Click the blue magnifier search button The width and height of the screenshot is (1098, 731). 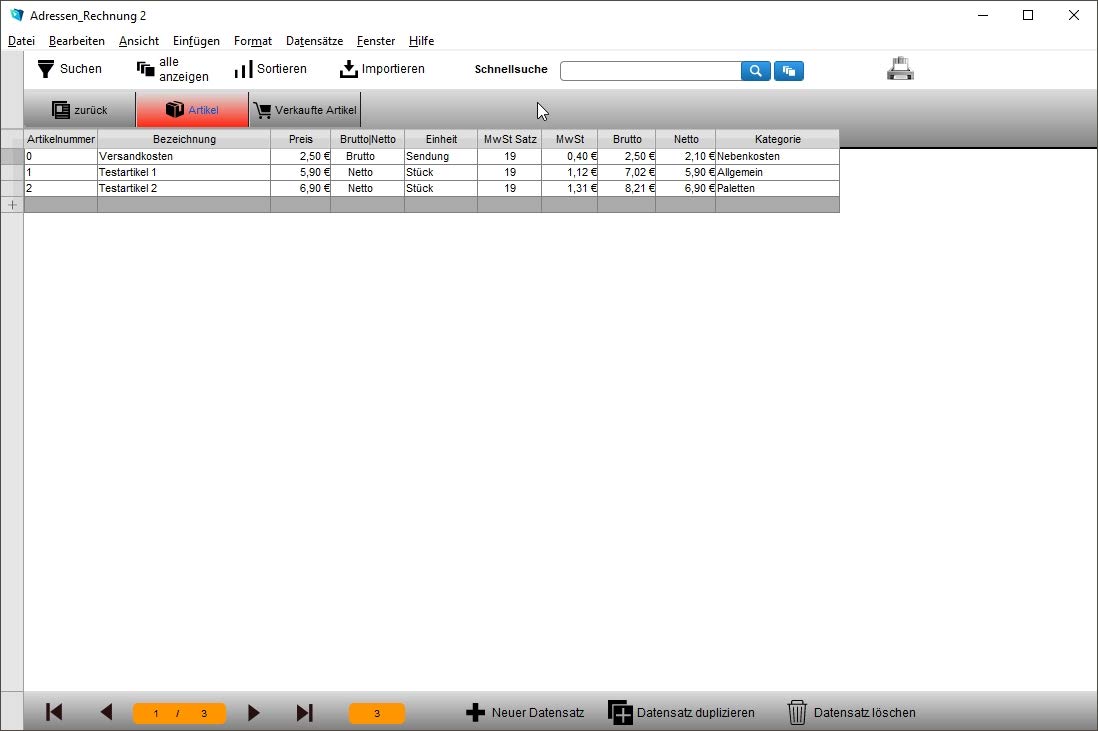coord(756,71)
